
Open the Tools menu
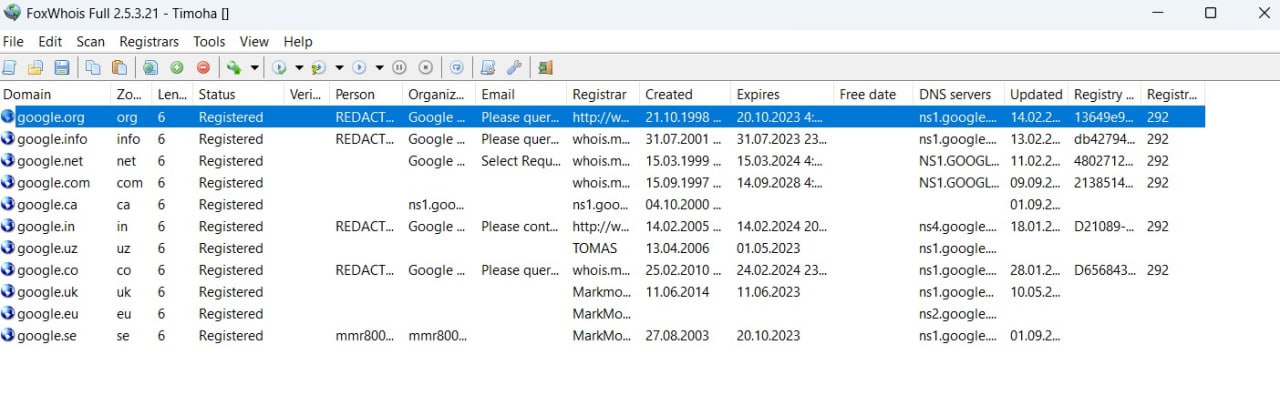coord(209,41)
